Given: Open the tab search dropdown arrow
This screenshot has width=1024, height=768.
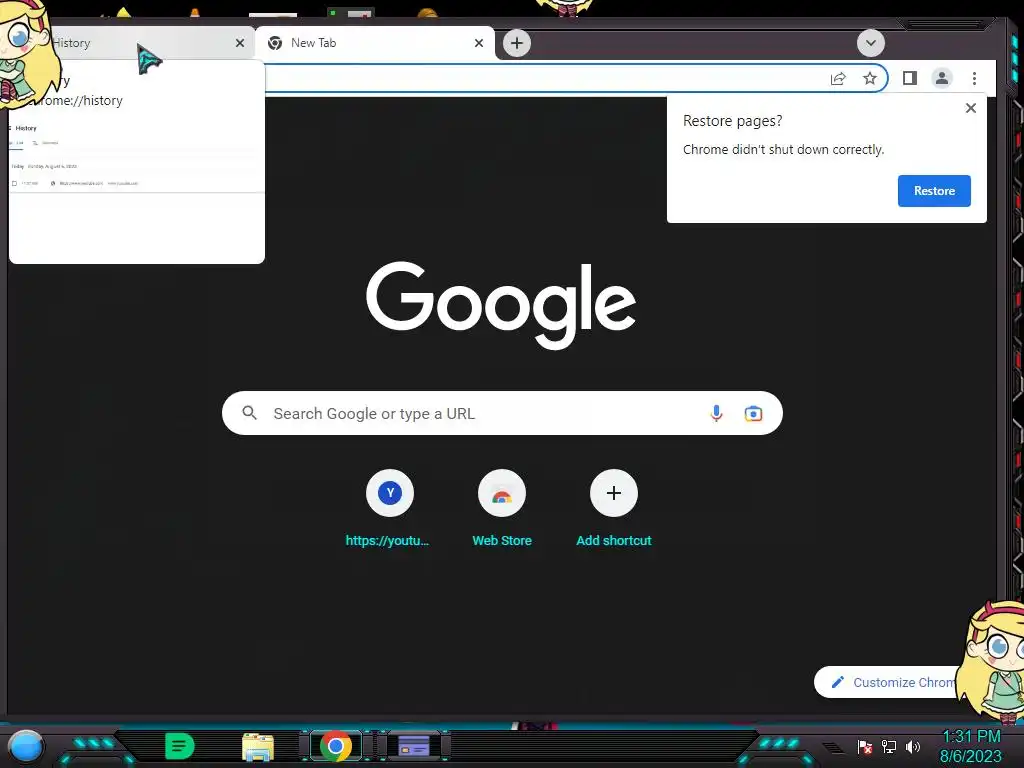Looking at the screenshot, I should [x=871, y=43].
